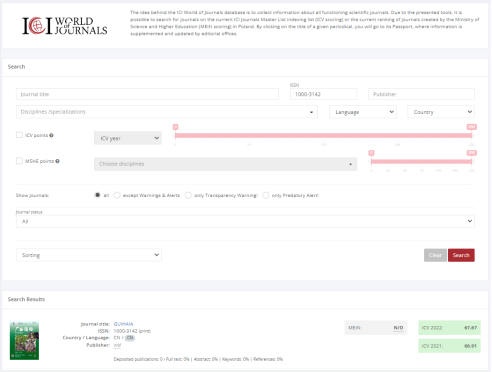Click the ICI World of Journals logo
Viewport: 492px width, 372px height.
click(65, 26)
